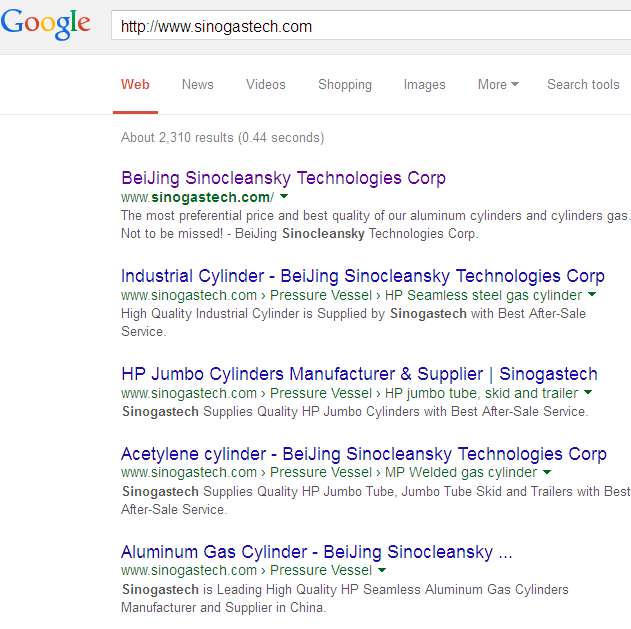
Task: Click snippet 'Sinogastech is Leading High Quality HP Seamless'
Action: (x=272, y=590)
